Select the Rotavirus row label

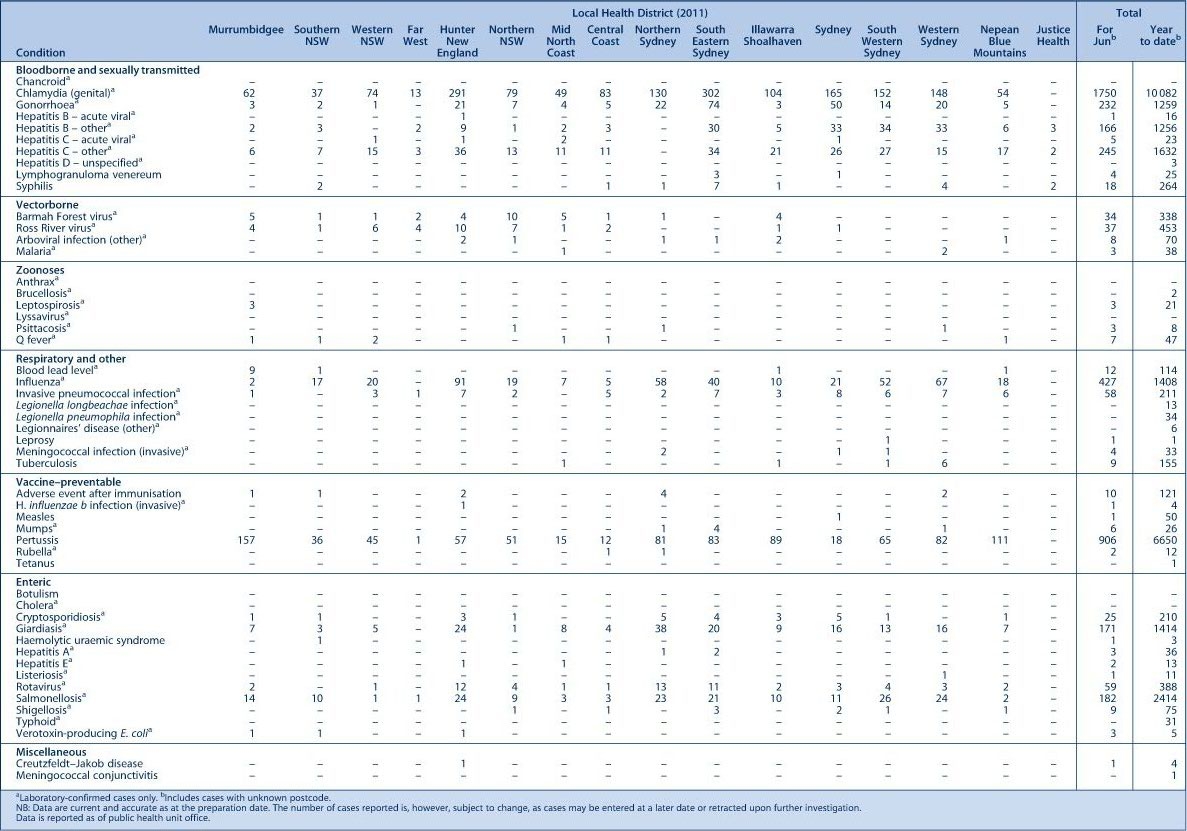point(40,686)
